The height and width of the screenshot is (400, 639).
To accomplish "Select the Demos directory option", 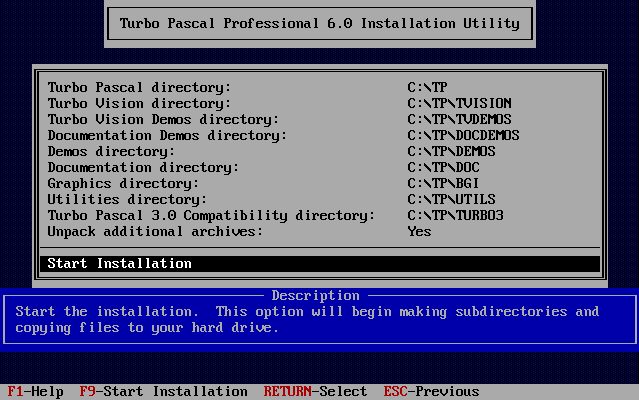I will tap(111, 151).
